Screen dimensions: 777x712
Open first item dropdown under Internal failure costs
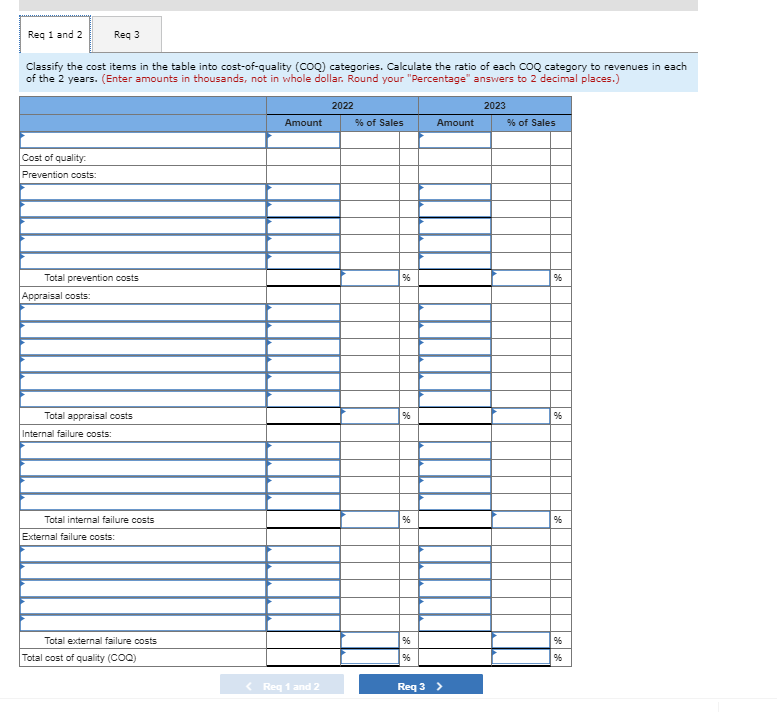(143, 450)
